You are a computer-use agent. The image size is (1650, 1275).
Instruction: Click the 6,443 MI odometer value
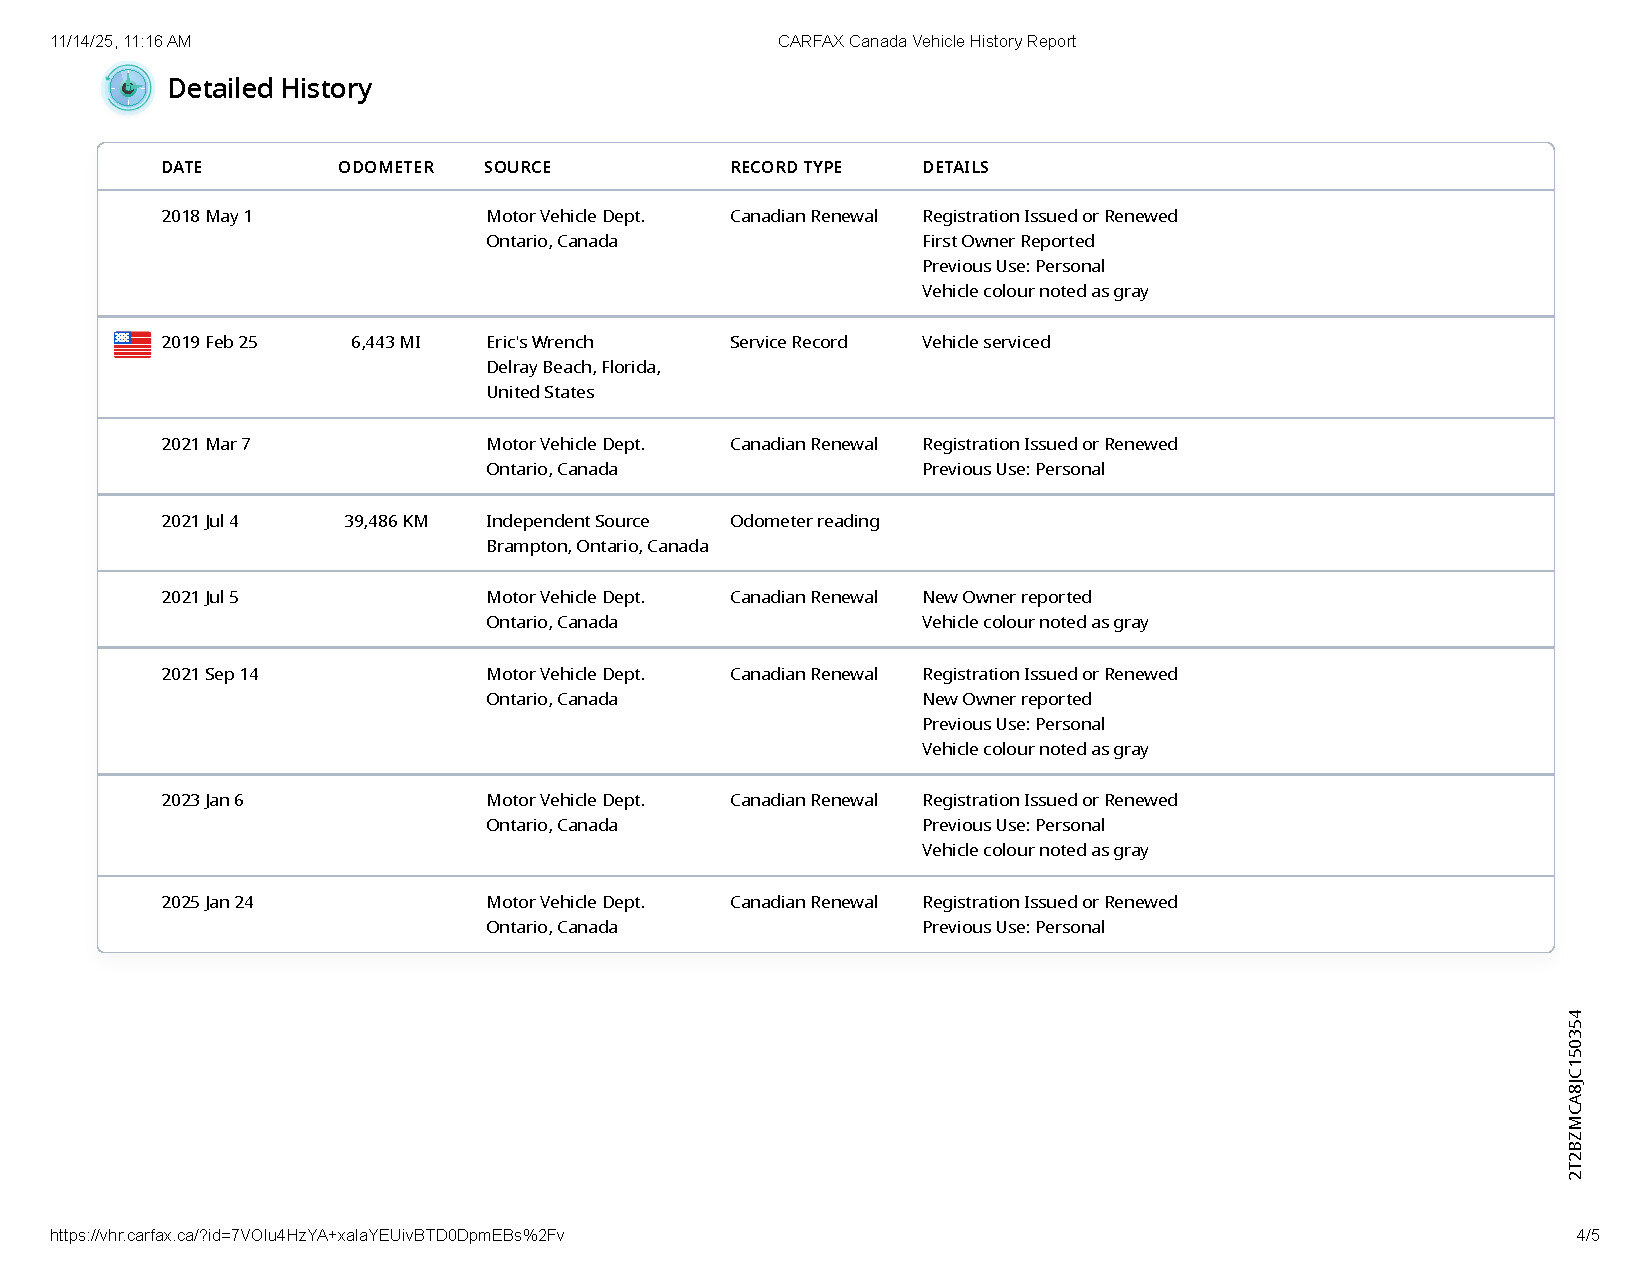386,342
